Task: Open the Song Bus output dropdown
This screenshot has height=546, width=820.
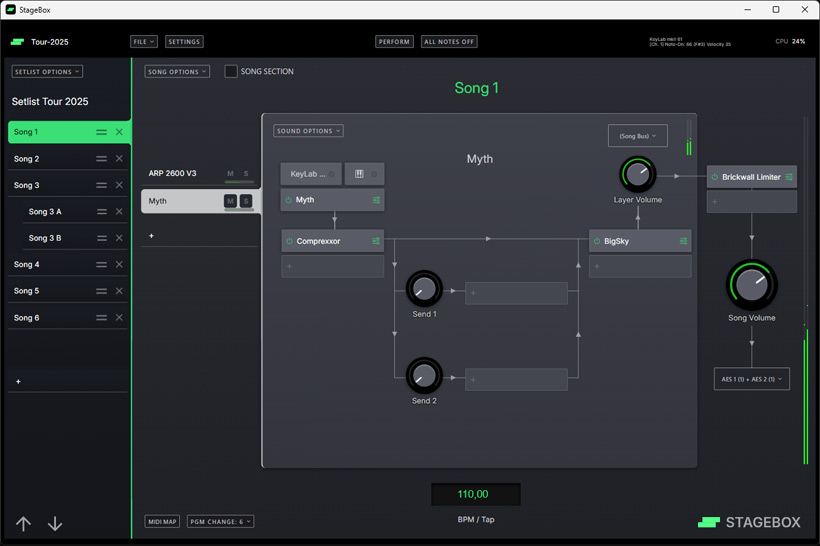Action: (x=637, y=136)
